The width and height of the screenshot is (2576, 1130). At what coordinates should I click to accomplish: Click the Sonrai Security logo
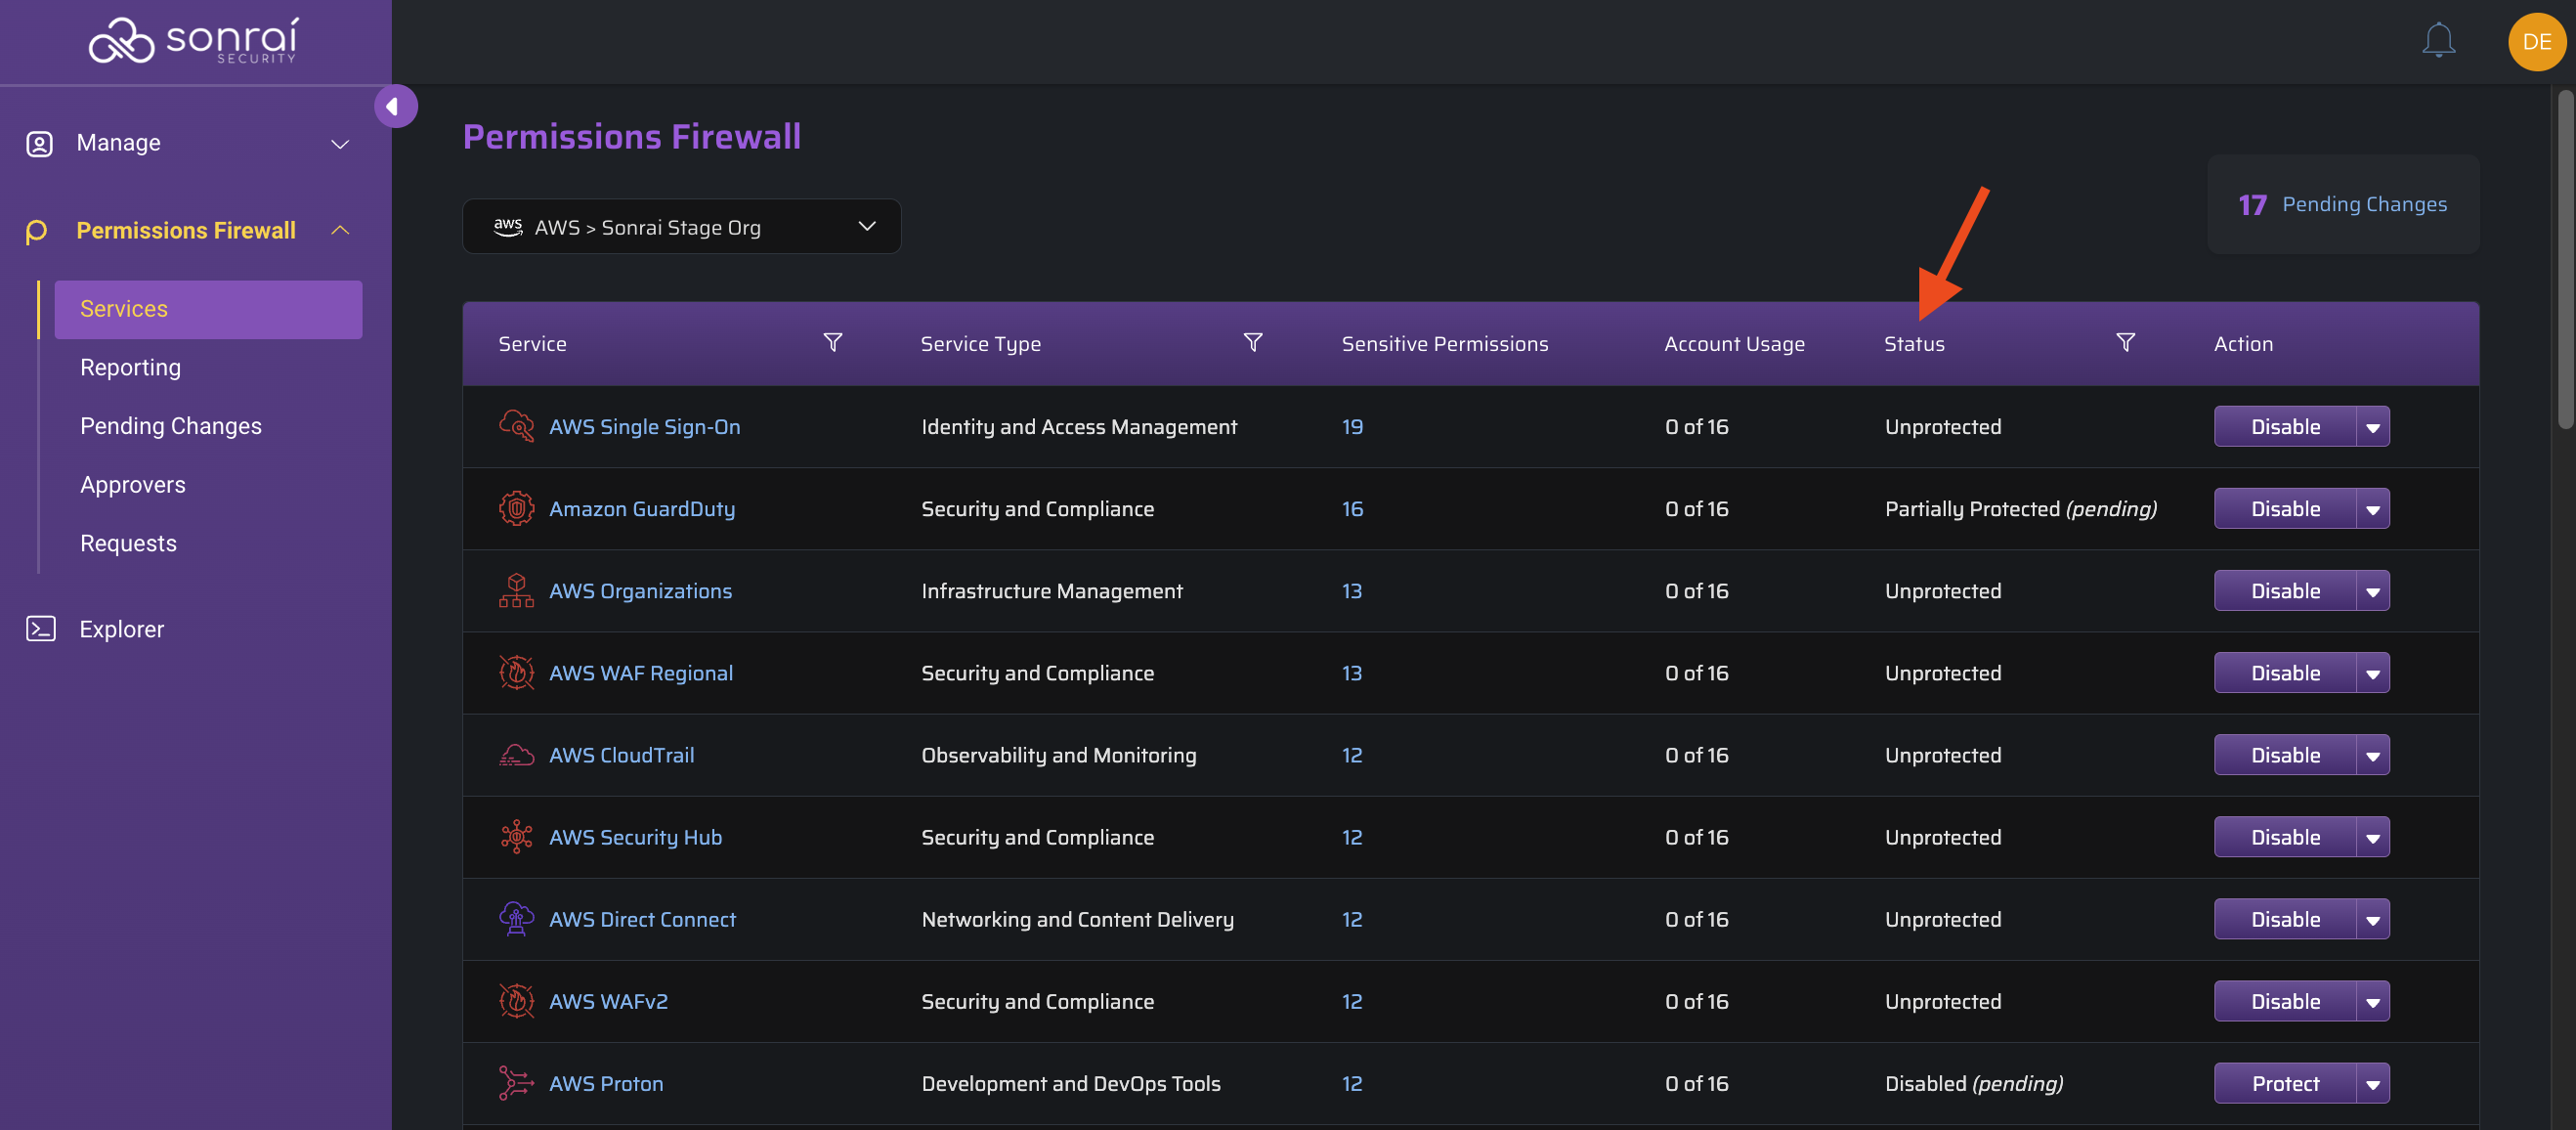point(194,41)
